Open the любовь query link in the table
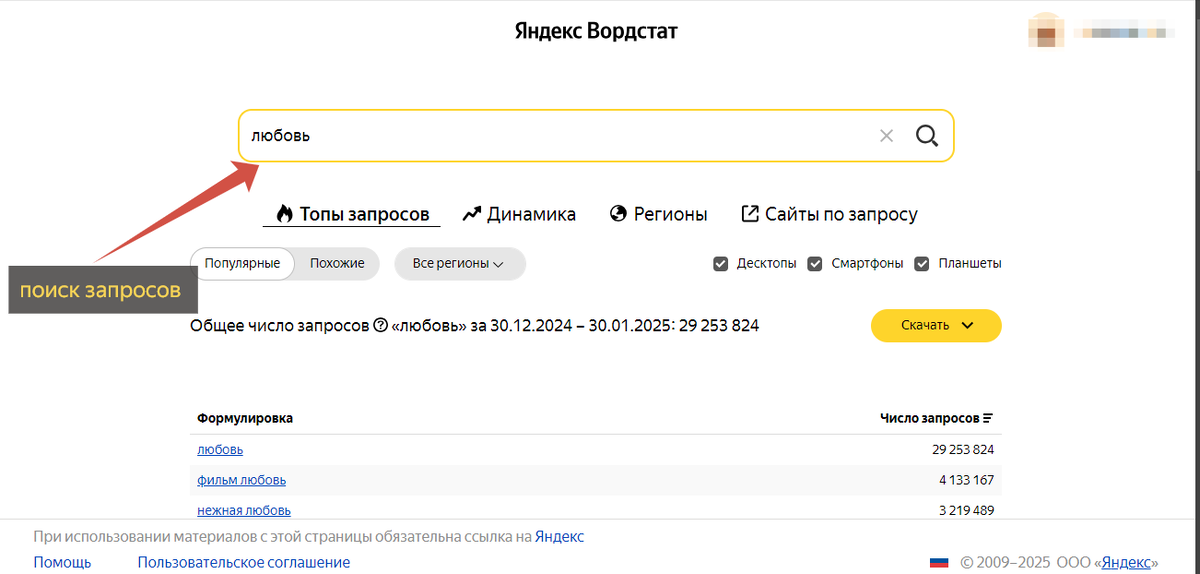 (x=220, y=450)
